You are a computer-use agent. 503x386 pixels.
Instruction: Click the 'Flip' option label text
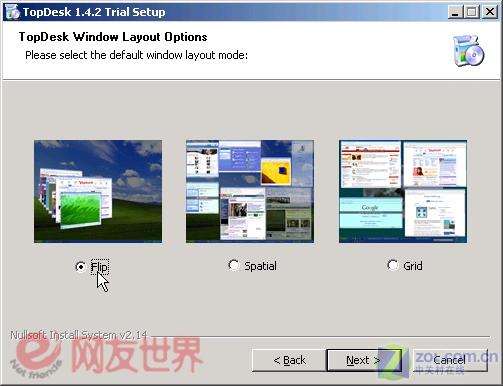[99, 267]
